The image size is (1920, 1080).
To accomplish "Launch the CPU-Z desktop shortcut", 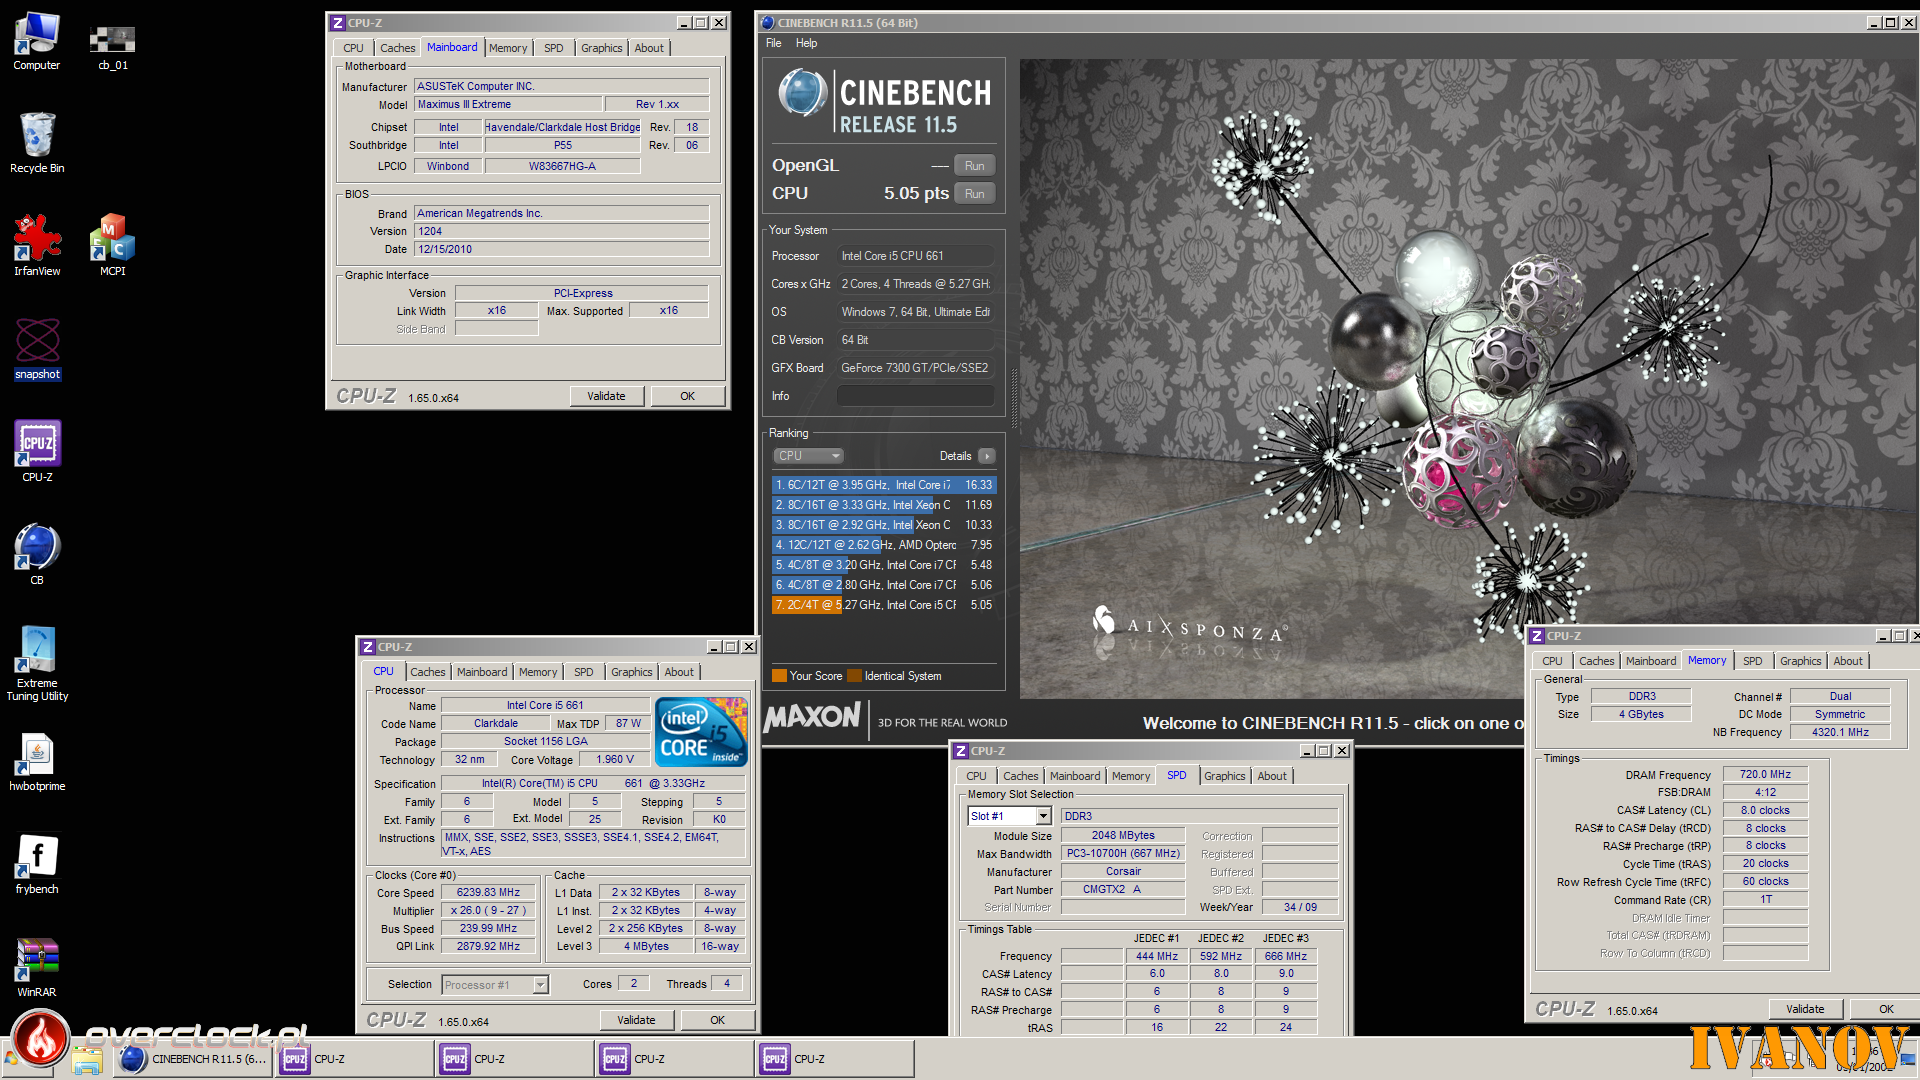I will pyautogui.click(x=37, y=451).
